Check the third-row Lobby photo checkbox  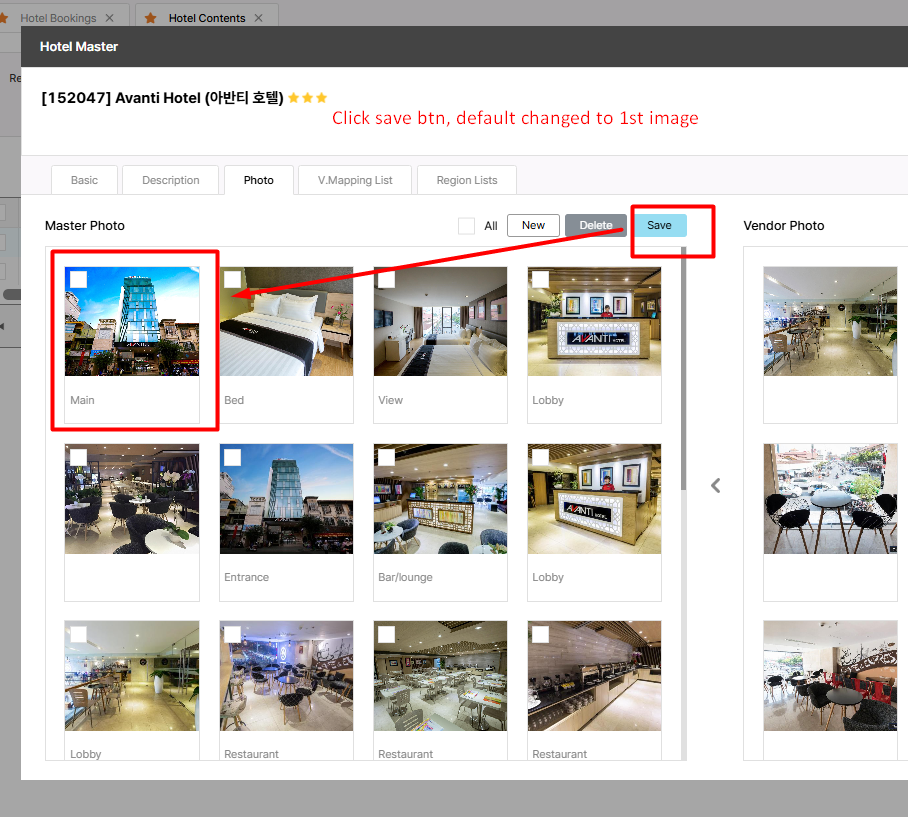click(78, 635)
